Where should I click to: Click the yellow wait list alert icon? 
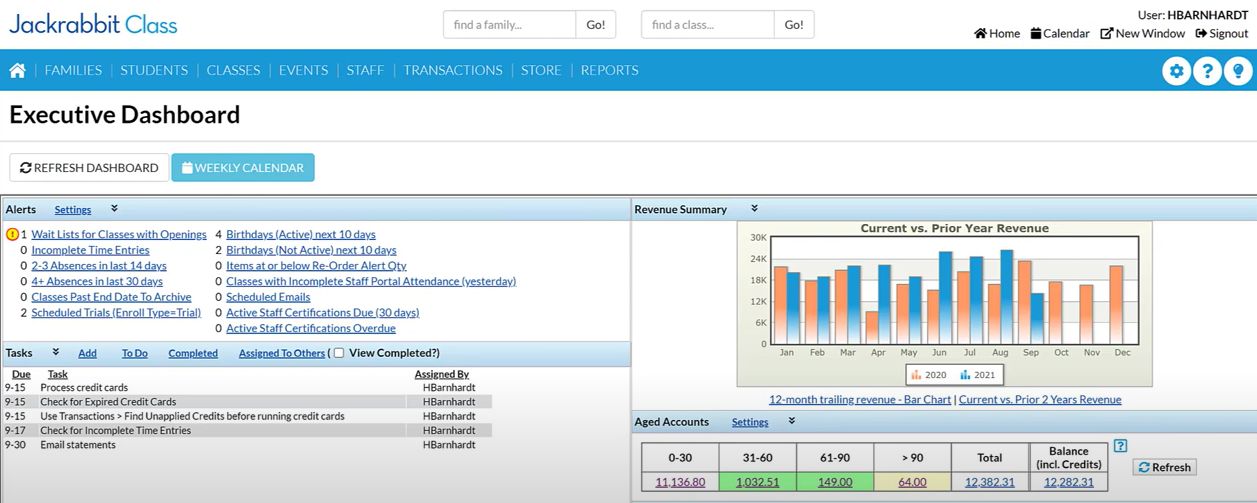[x=12, y=235]
